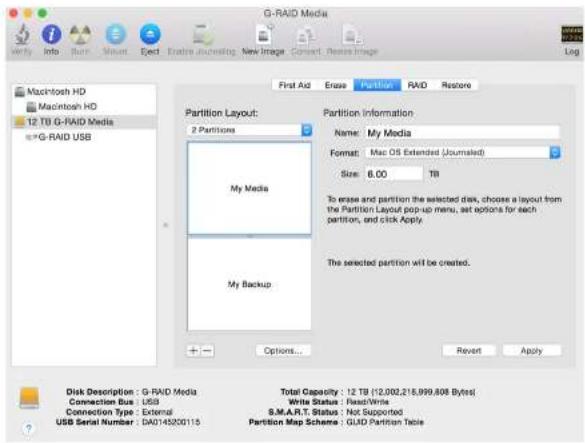The height and width of the screenshot is (443, 585).
Task: Click the Apply button
Action: point(532,350)
